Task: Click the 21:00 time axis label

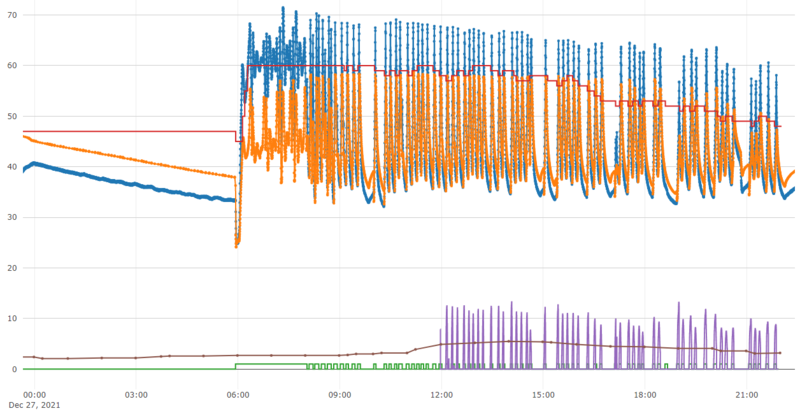Action: [x=746, y=395]
